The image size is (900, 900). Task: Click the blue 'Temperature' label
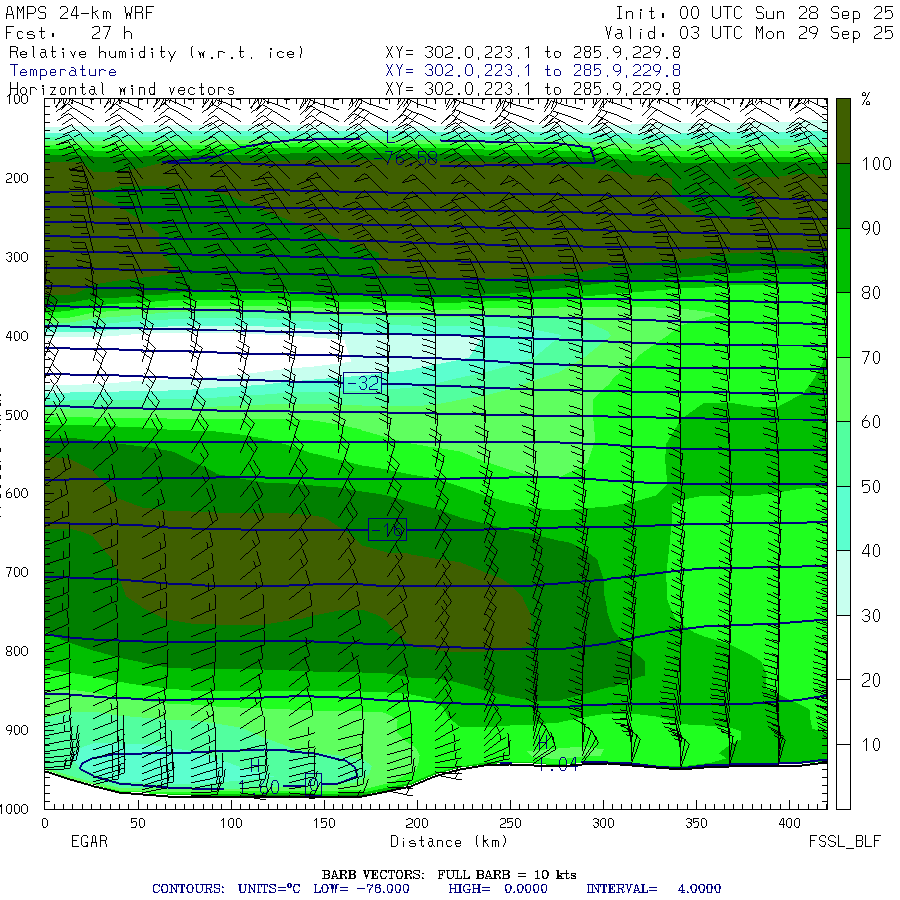pos(63,71)
